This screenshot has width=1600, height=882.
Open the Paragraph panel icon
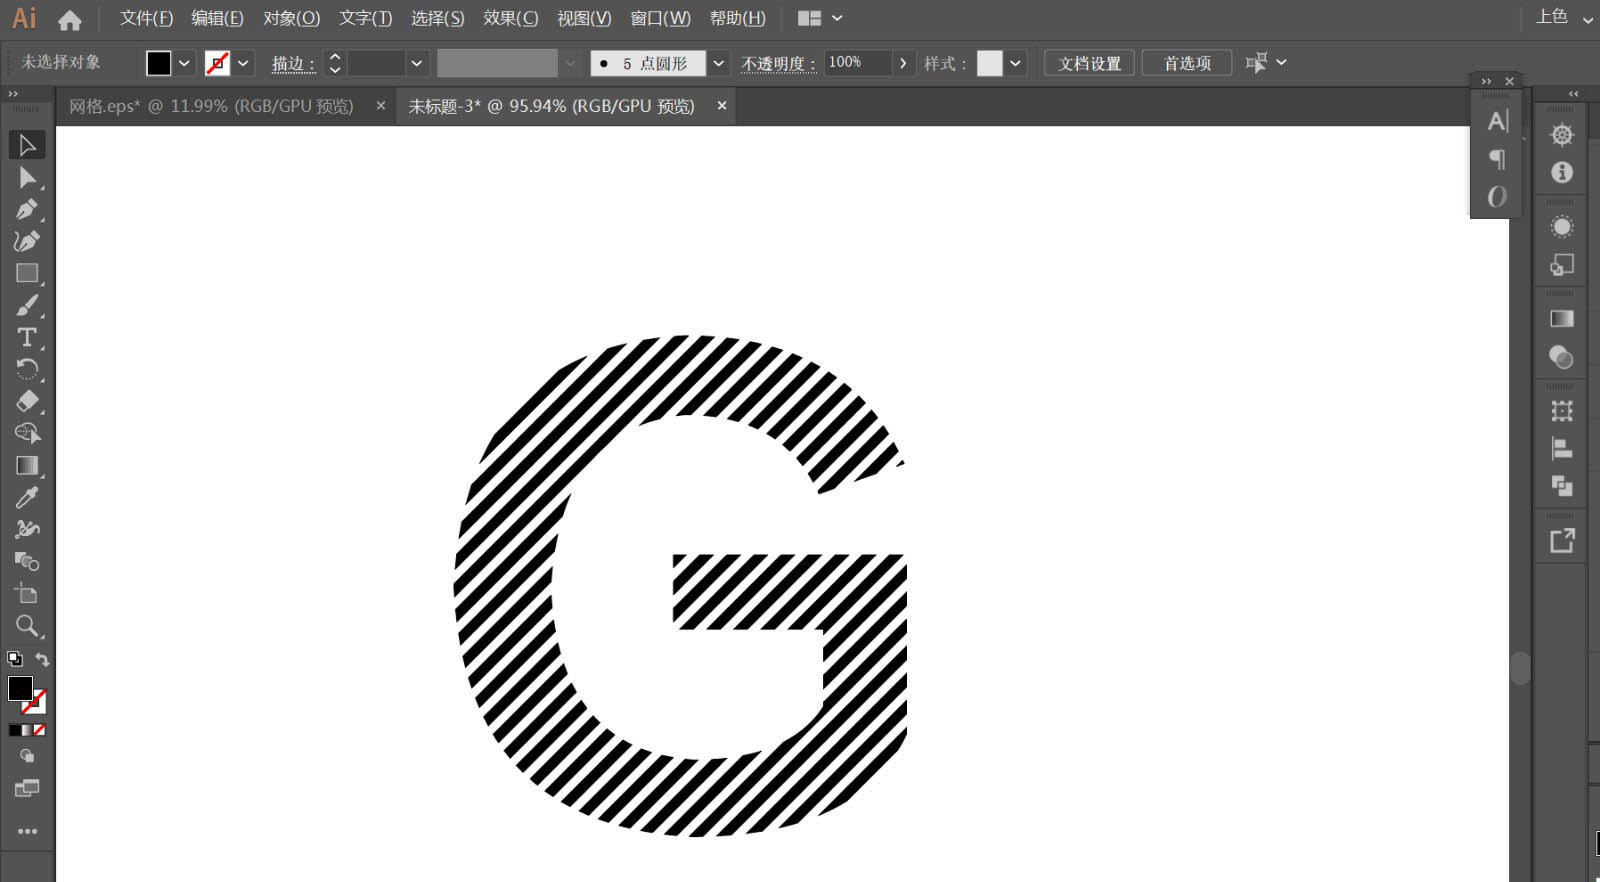click(1497, 159)
